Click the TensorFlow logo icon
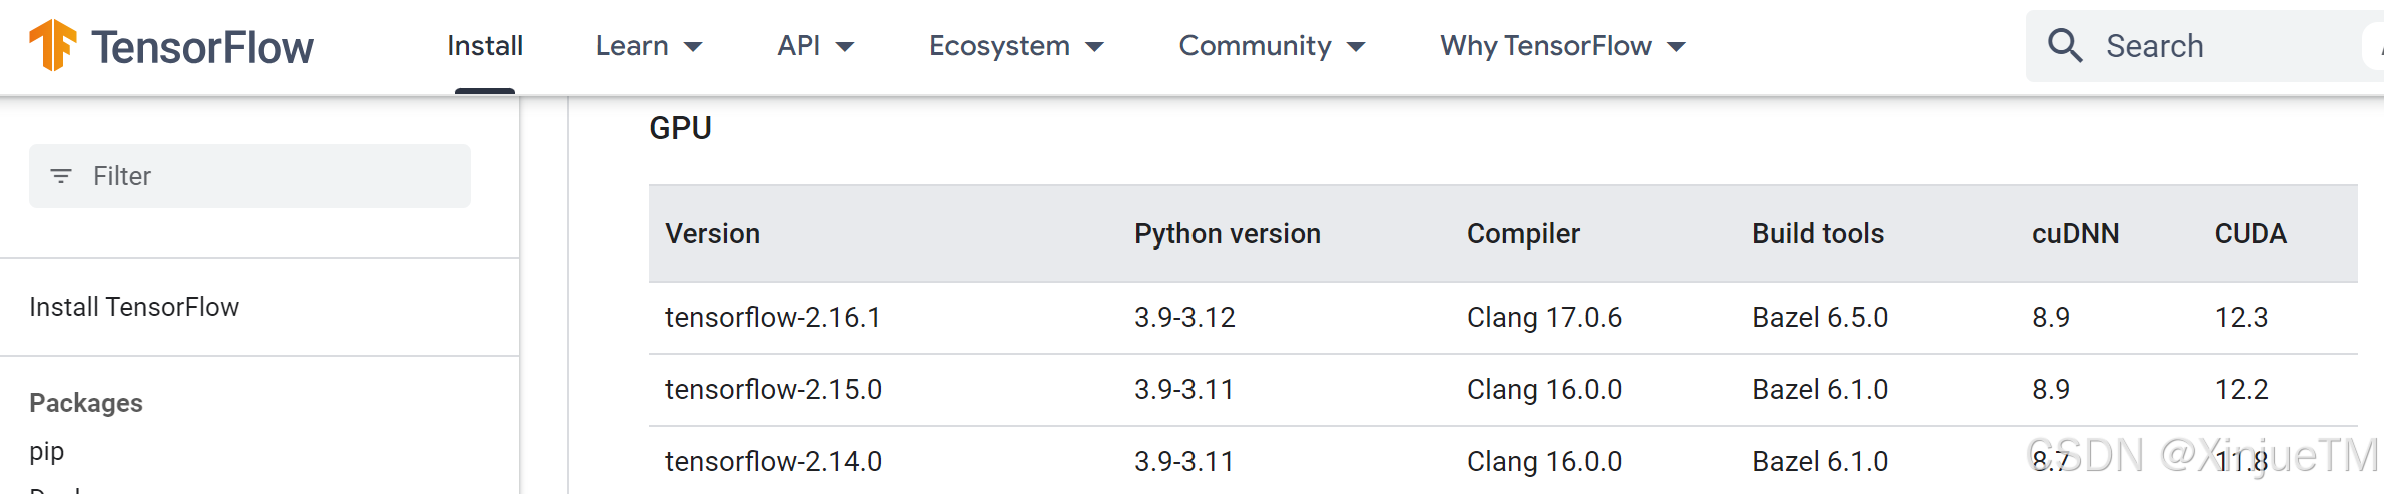Screen dimensions: 2384x494 53,45
